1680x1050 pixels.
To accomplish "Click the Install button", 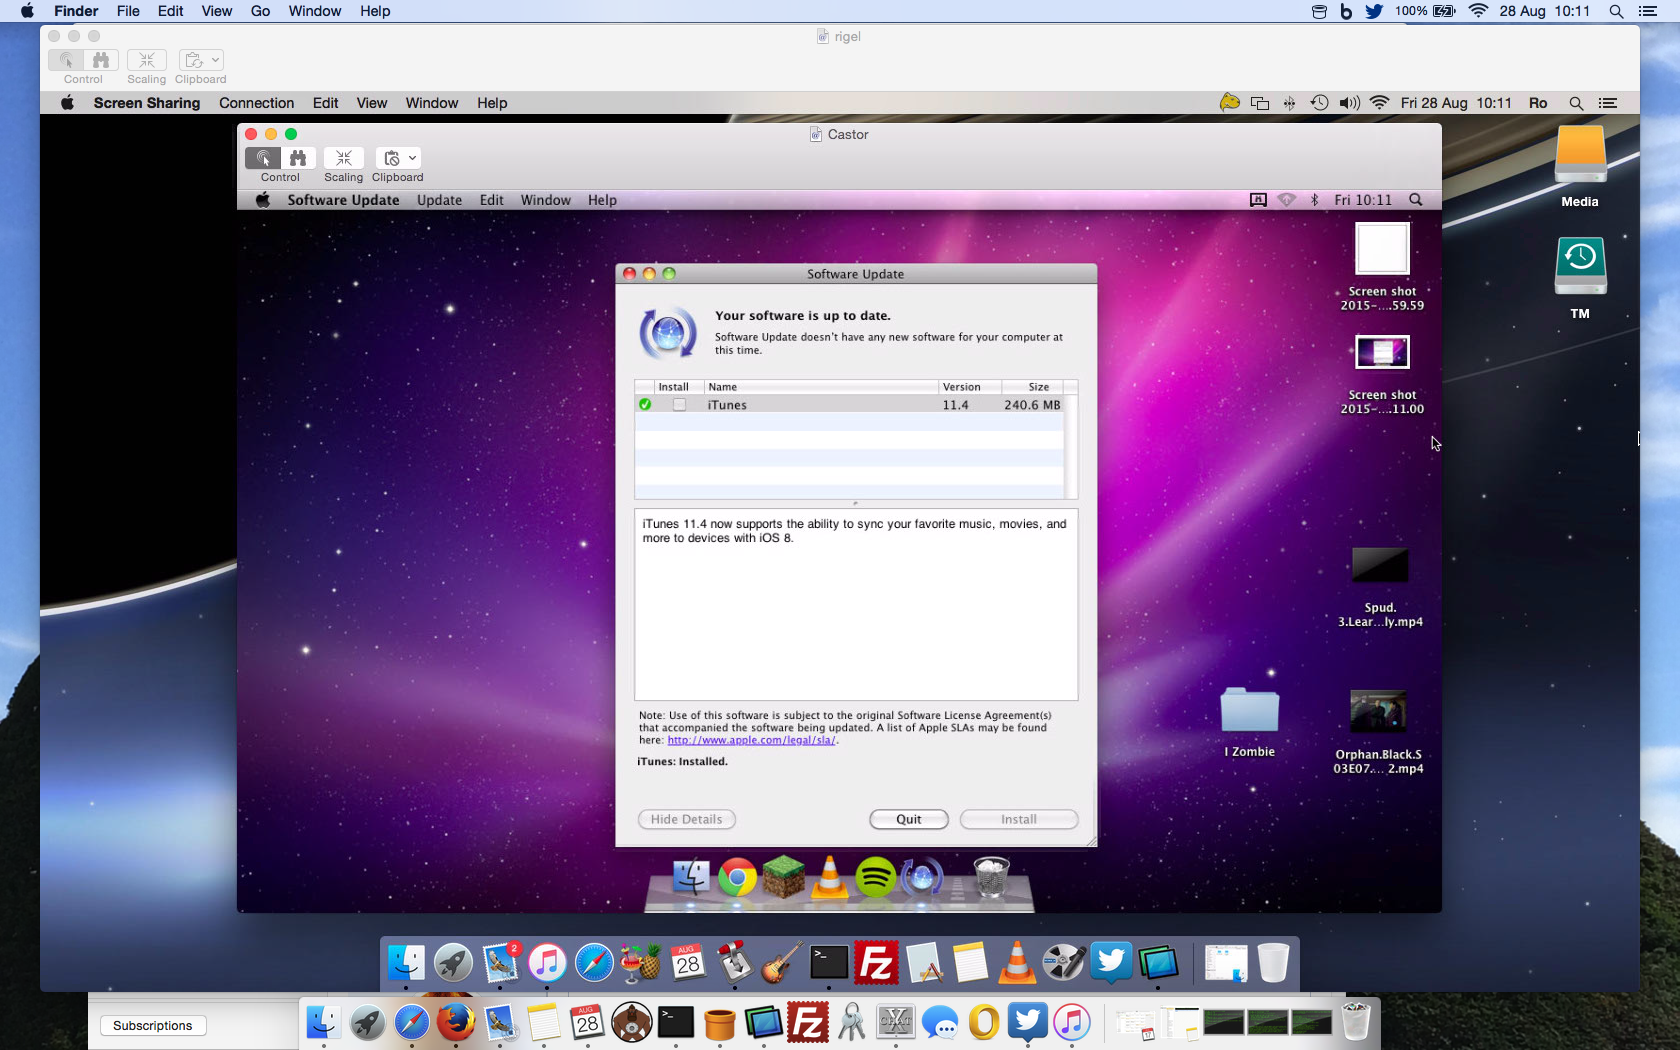I will point(1019,819).
